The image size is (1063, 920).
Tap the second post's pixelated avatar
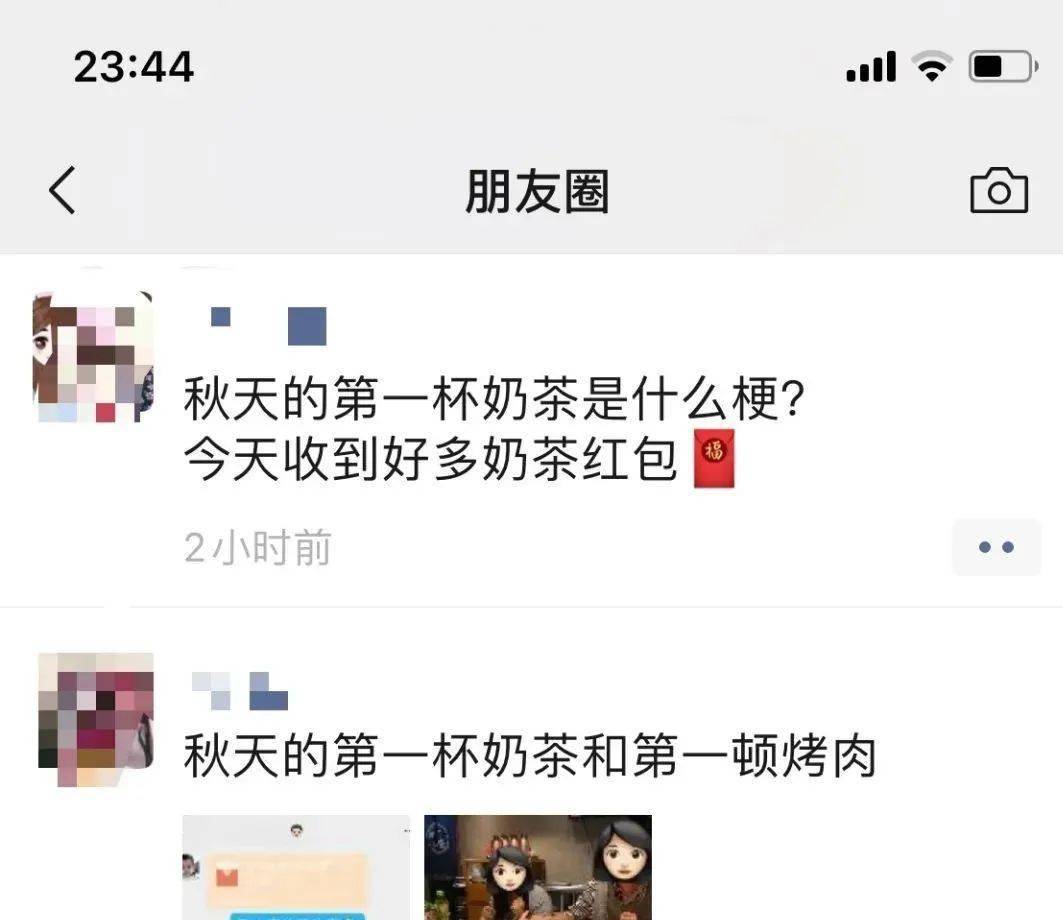click(x=96, y=719)
